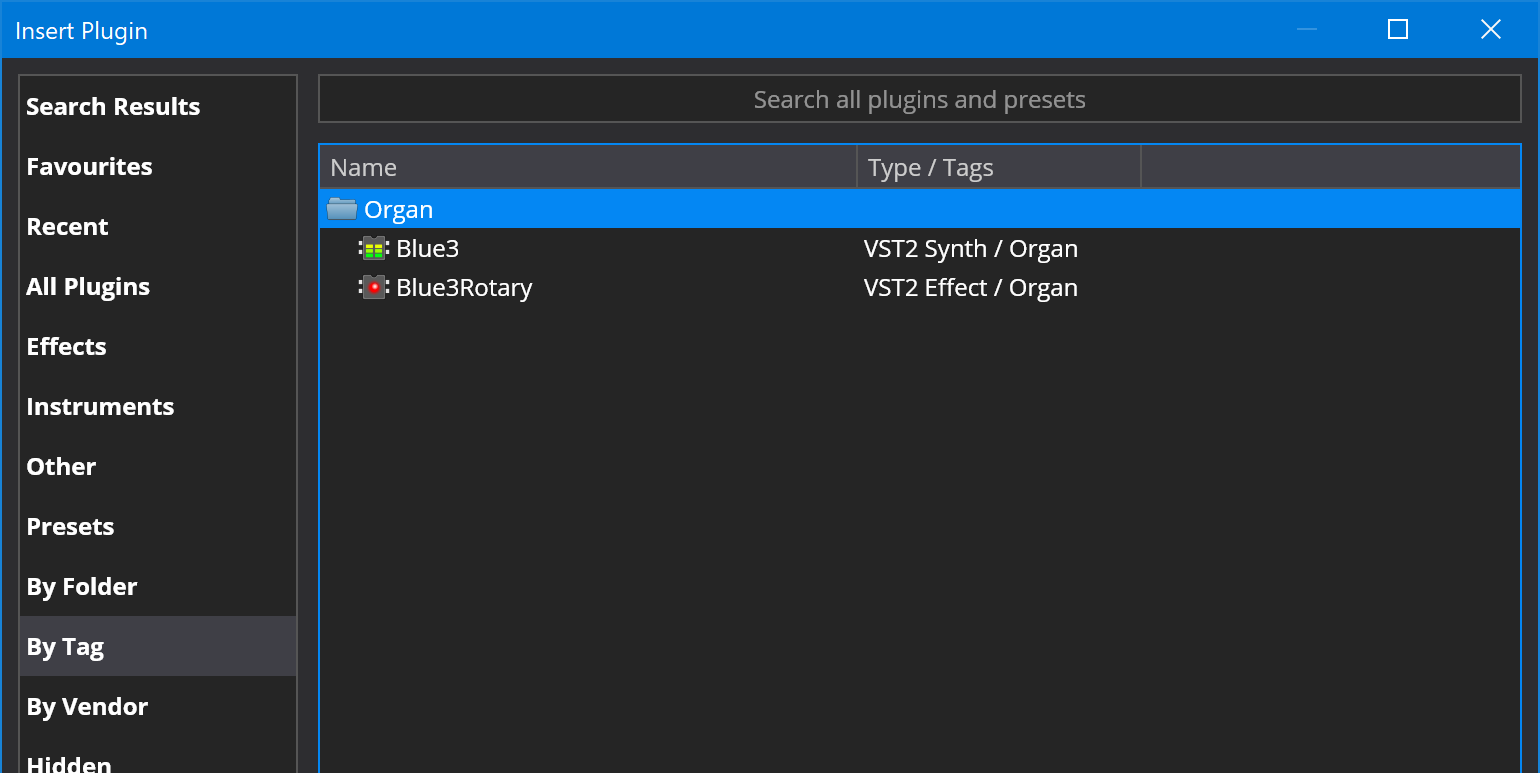Click the Organ folder icon
1540x773 pixels.
click(x=342, y=209)
